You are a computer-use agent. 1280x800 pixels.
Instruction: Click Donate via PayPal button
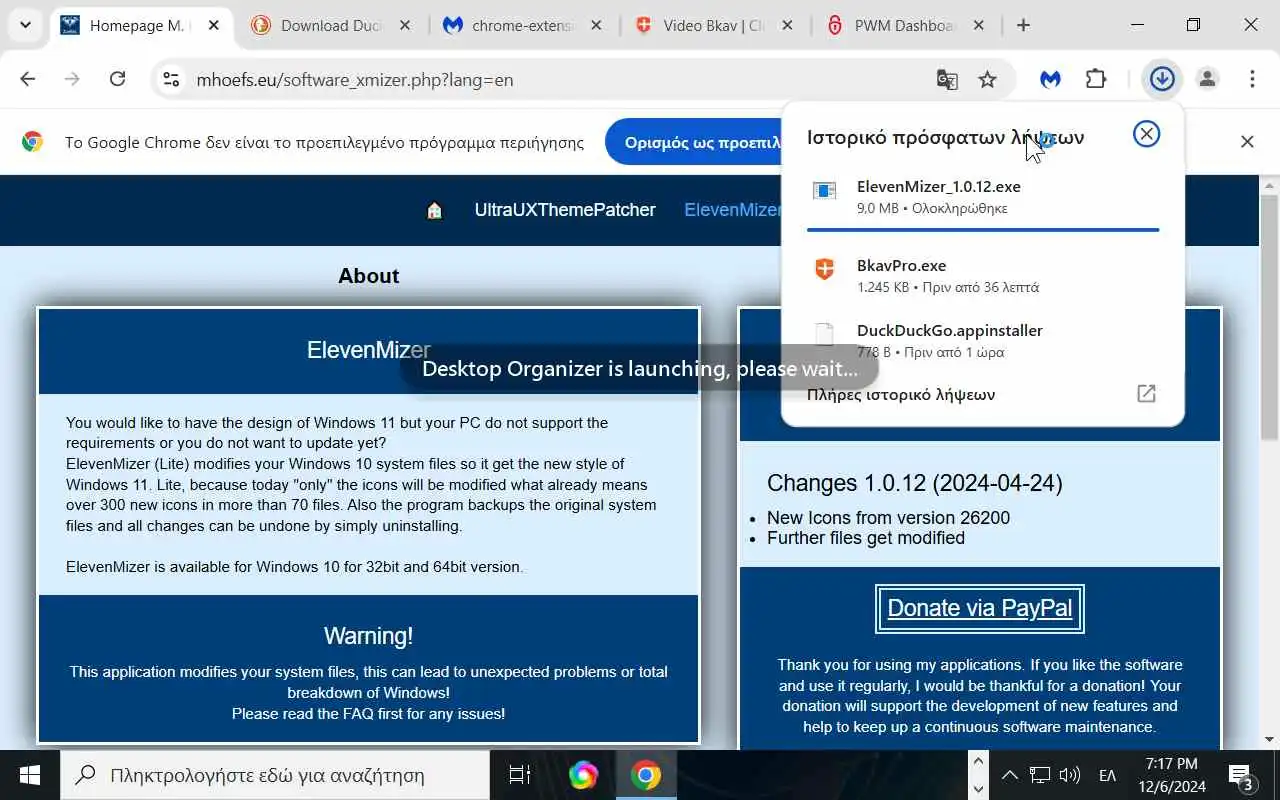click(x=980, y=608)
